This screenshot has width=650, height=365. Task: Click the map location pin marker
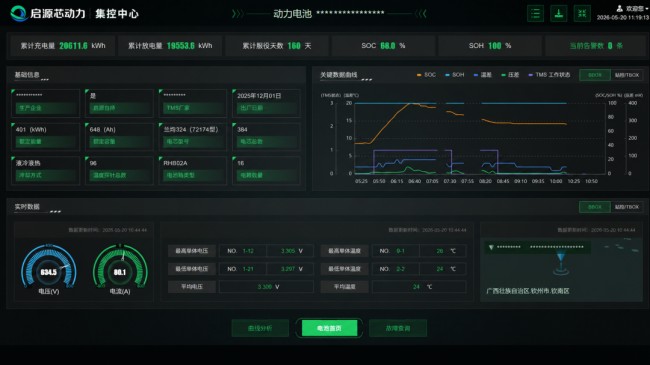(561, 263)
